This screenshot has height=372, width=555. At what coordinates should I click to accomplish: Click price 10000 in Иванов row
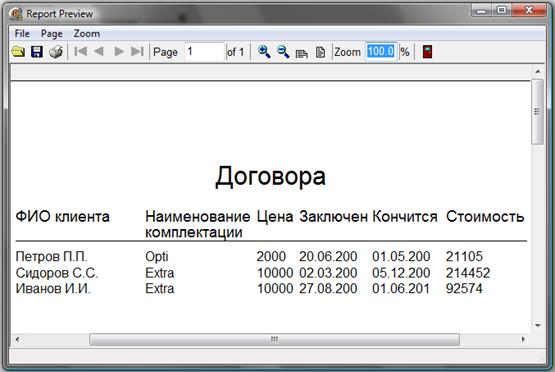point(275,289)
